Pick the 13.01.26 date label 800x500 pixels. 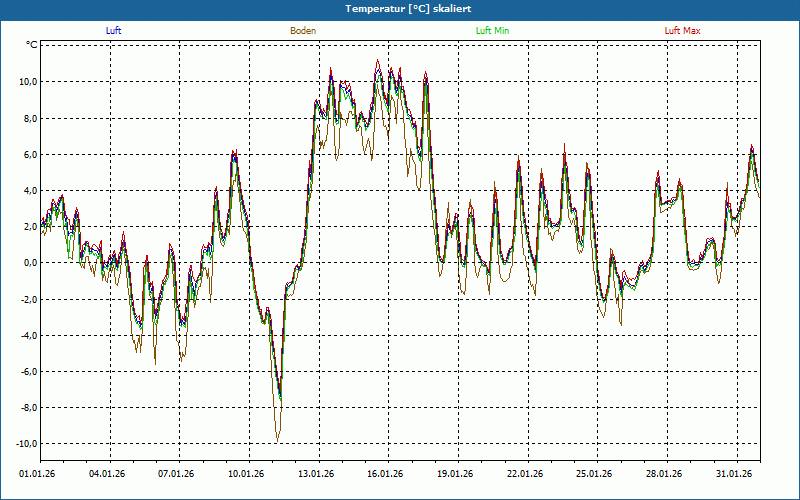pyautogui.click(x=316, y=475)
